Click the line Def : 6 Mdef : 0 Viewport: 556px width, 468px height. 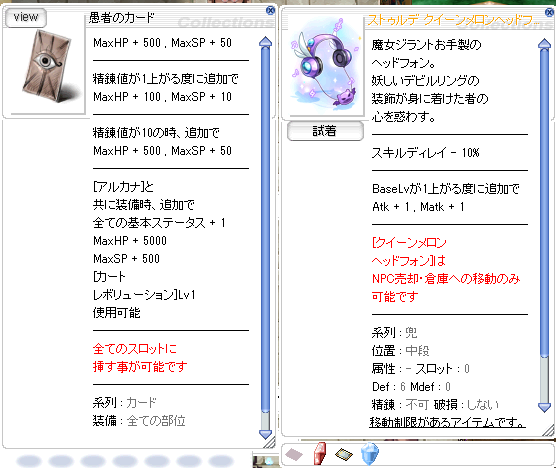(411, 386)
